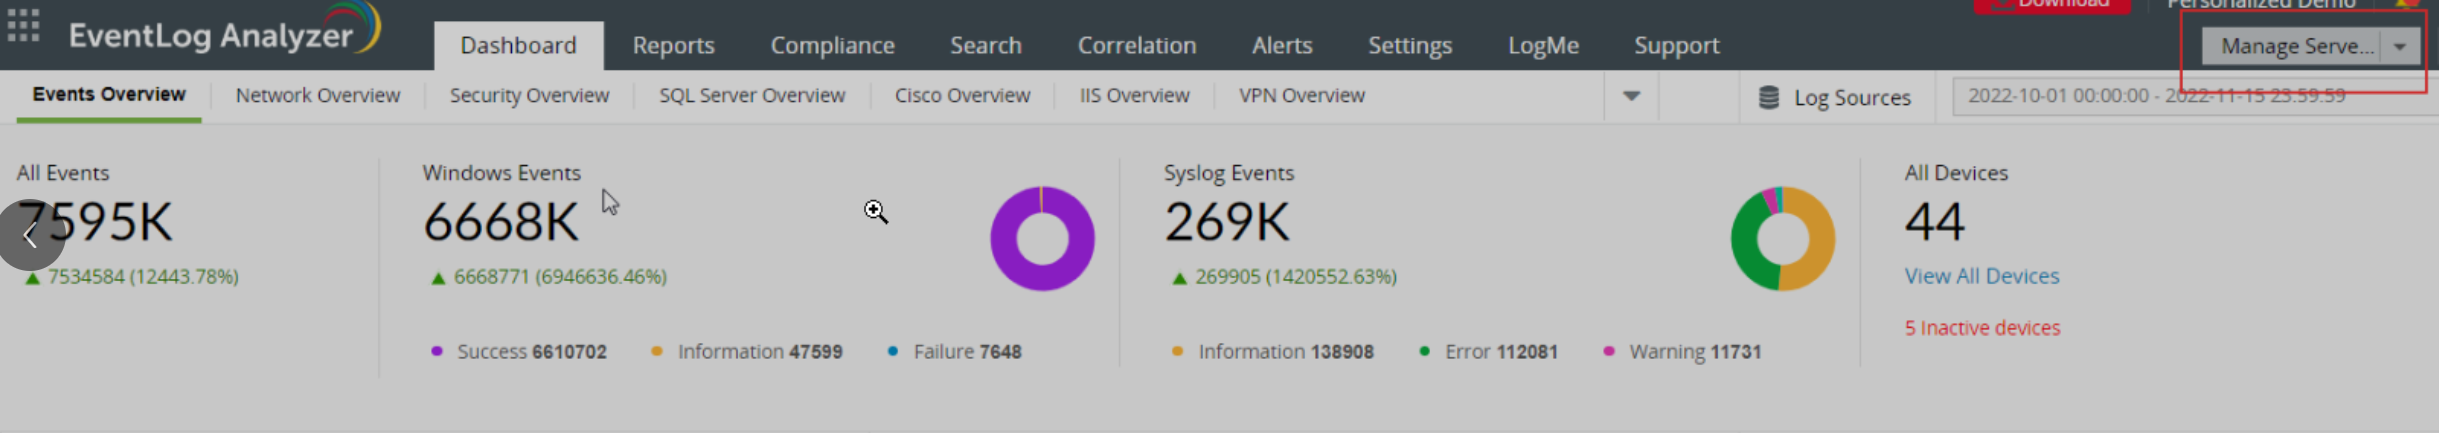Go to previous widget with left arrow

31,236
